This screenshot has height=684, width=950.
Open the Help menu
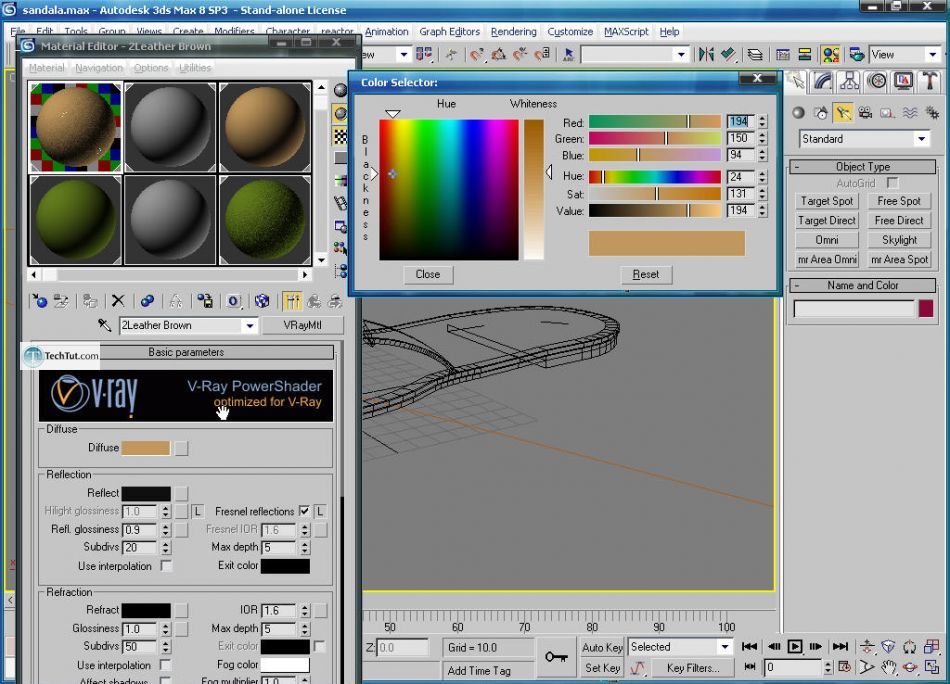(x=669, y=32)
